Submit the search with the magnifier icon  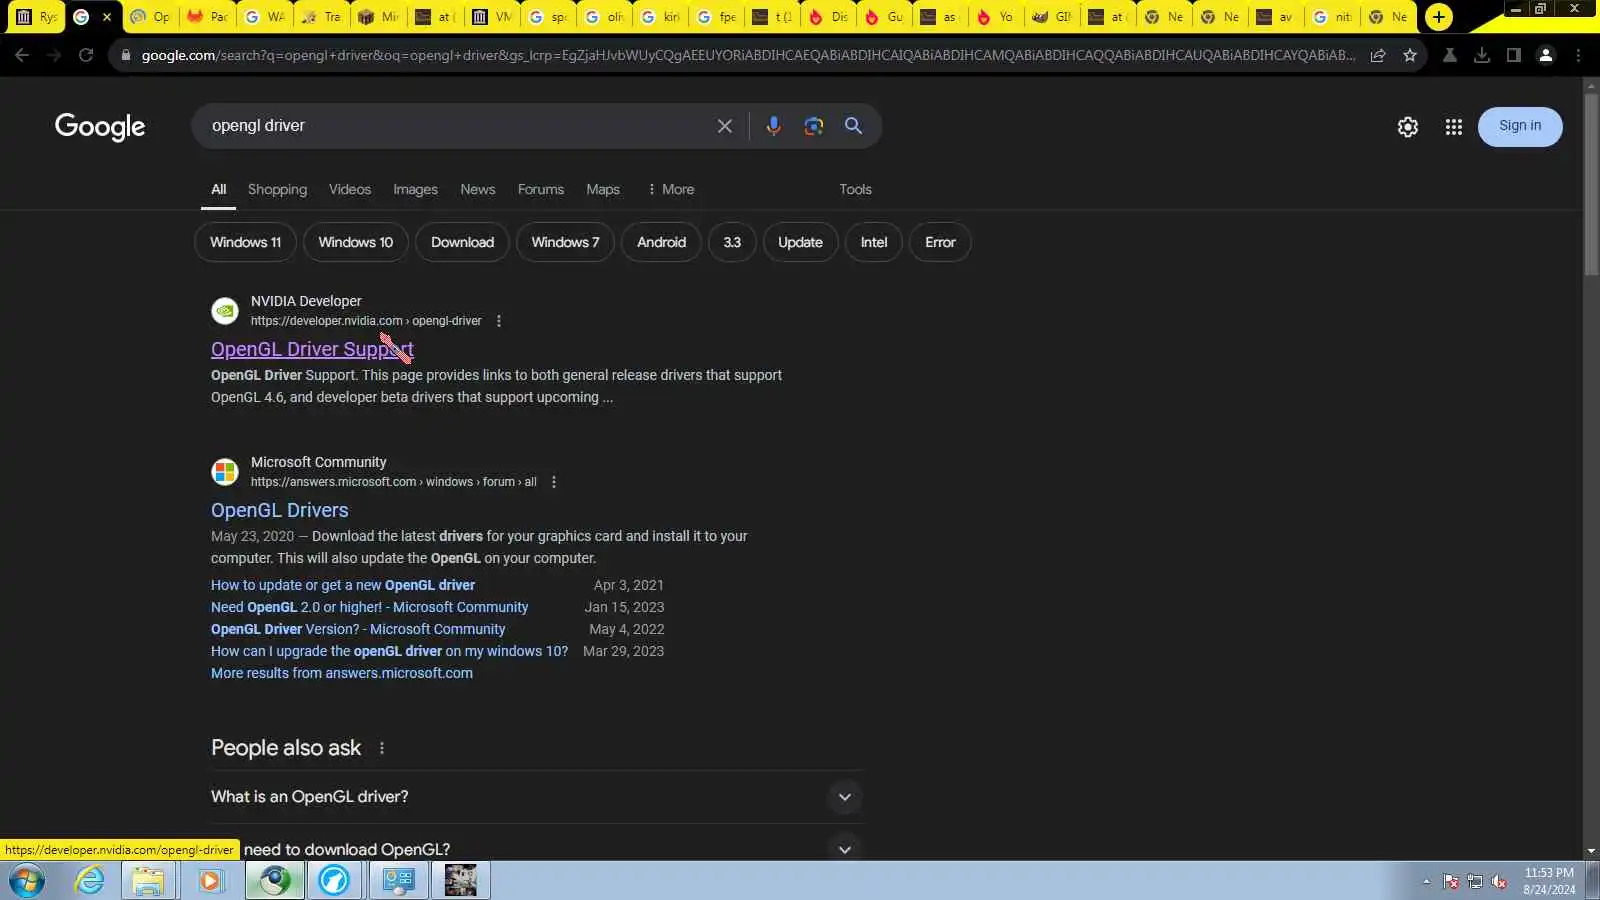[x=853, y=126]
